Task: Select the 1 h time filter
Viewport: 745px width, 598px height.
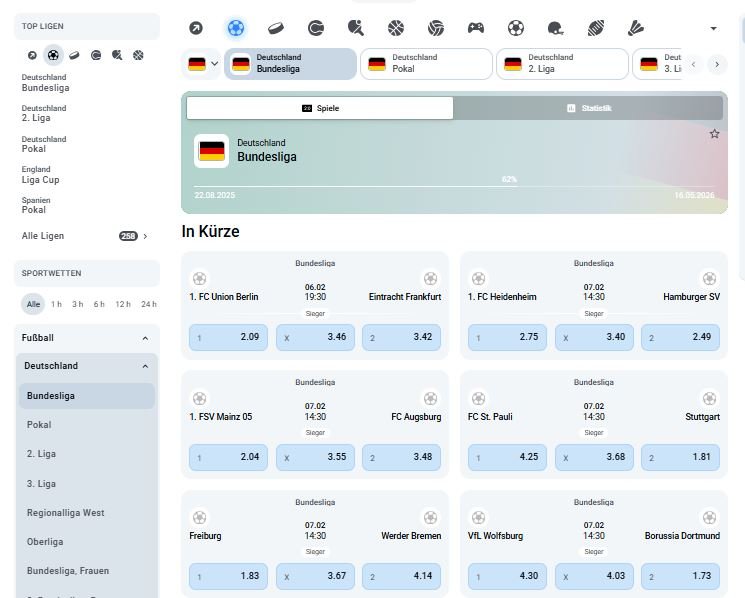Action: (x=57, y=304)
